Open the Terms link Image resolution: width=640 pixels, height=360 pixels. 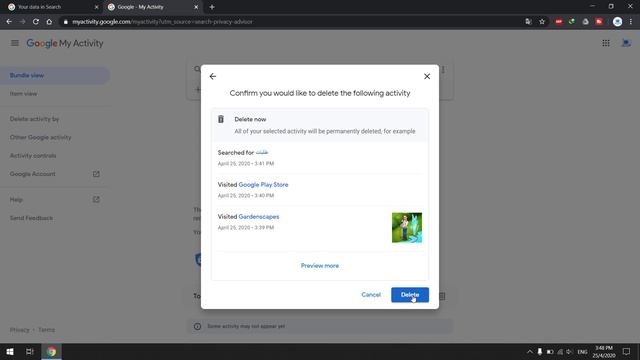coord(47,330)
